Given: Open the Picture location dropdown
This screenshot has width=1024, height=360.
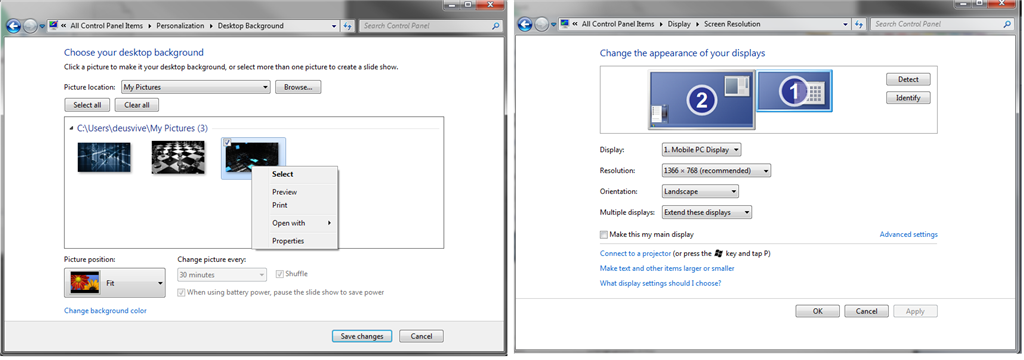Looking at the screenshot, I should pos(196,87).
